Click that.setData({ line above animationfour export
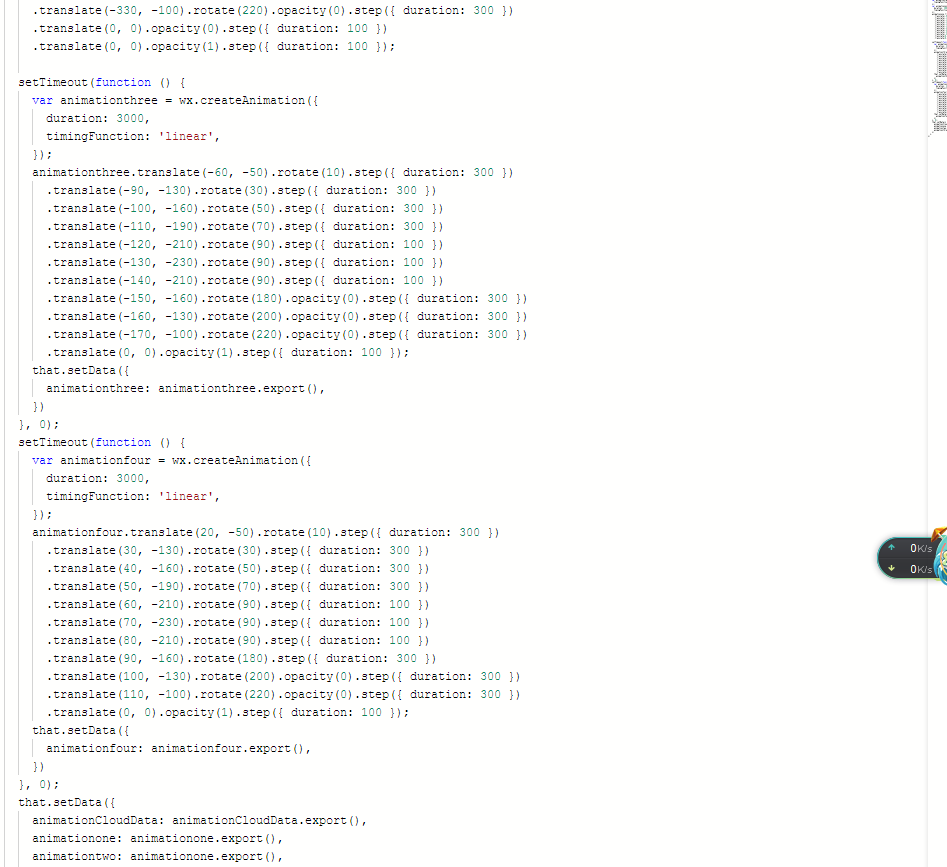The height and width of the screenshot is (867, 947). point(80,731)
